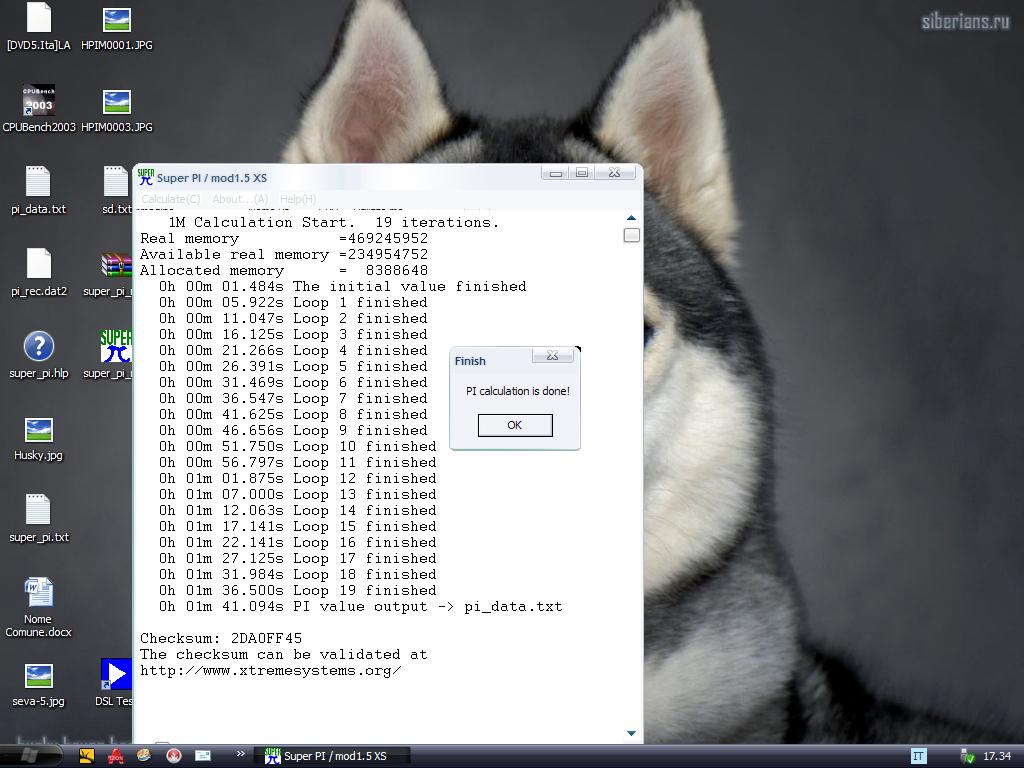Launch the red round quick launch icon

174,756
